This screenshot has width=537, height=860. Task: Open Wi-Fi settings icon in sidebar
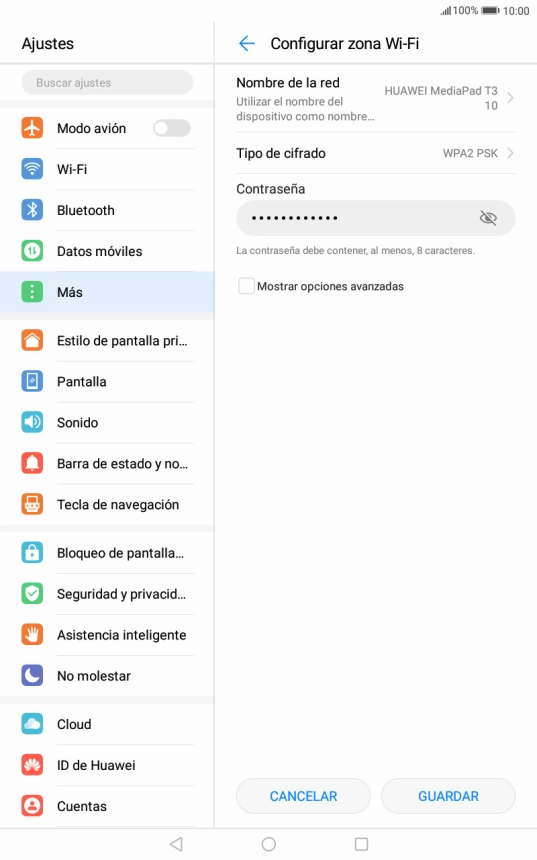click(32, 169)
